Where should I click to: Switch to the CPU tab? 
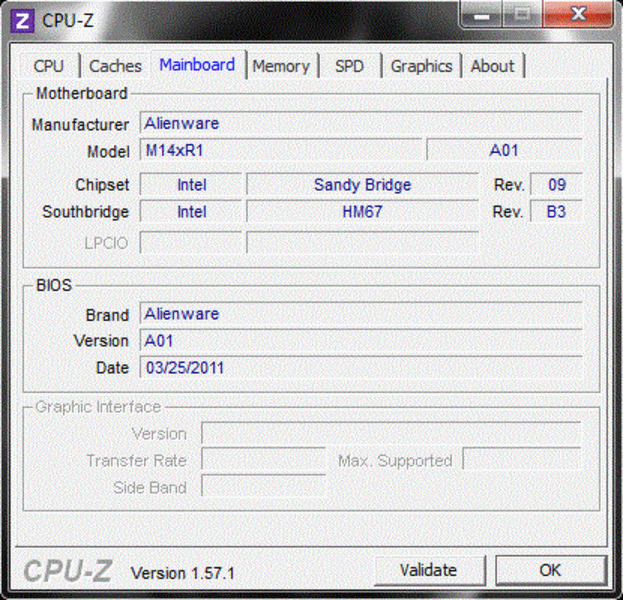pyautogui.click(x=49, y=66)
